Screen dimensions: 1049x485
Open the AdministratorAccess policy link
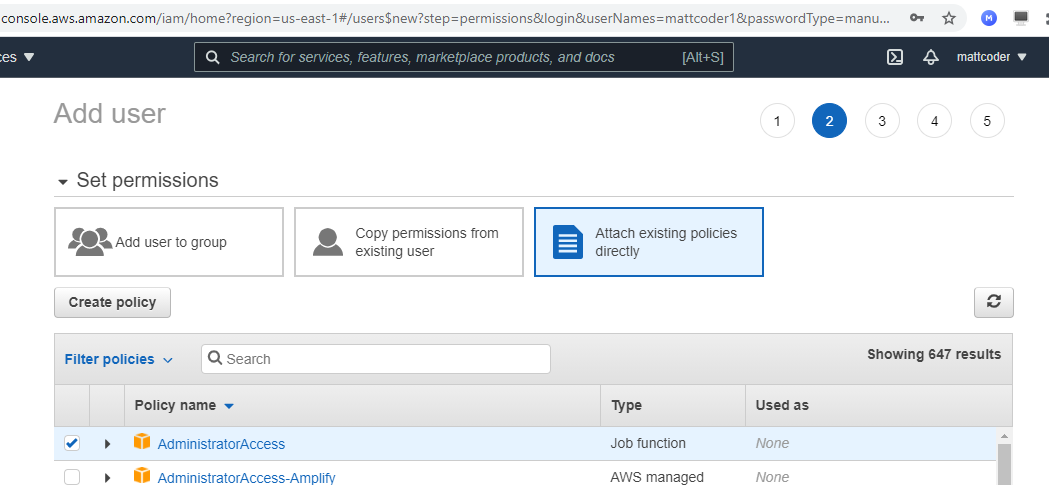tap(221, 444)
